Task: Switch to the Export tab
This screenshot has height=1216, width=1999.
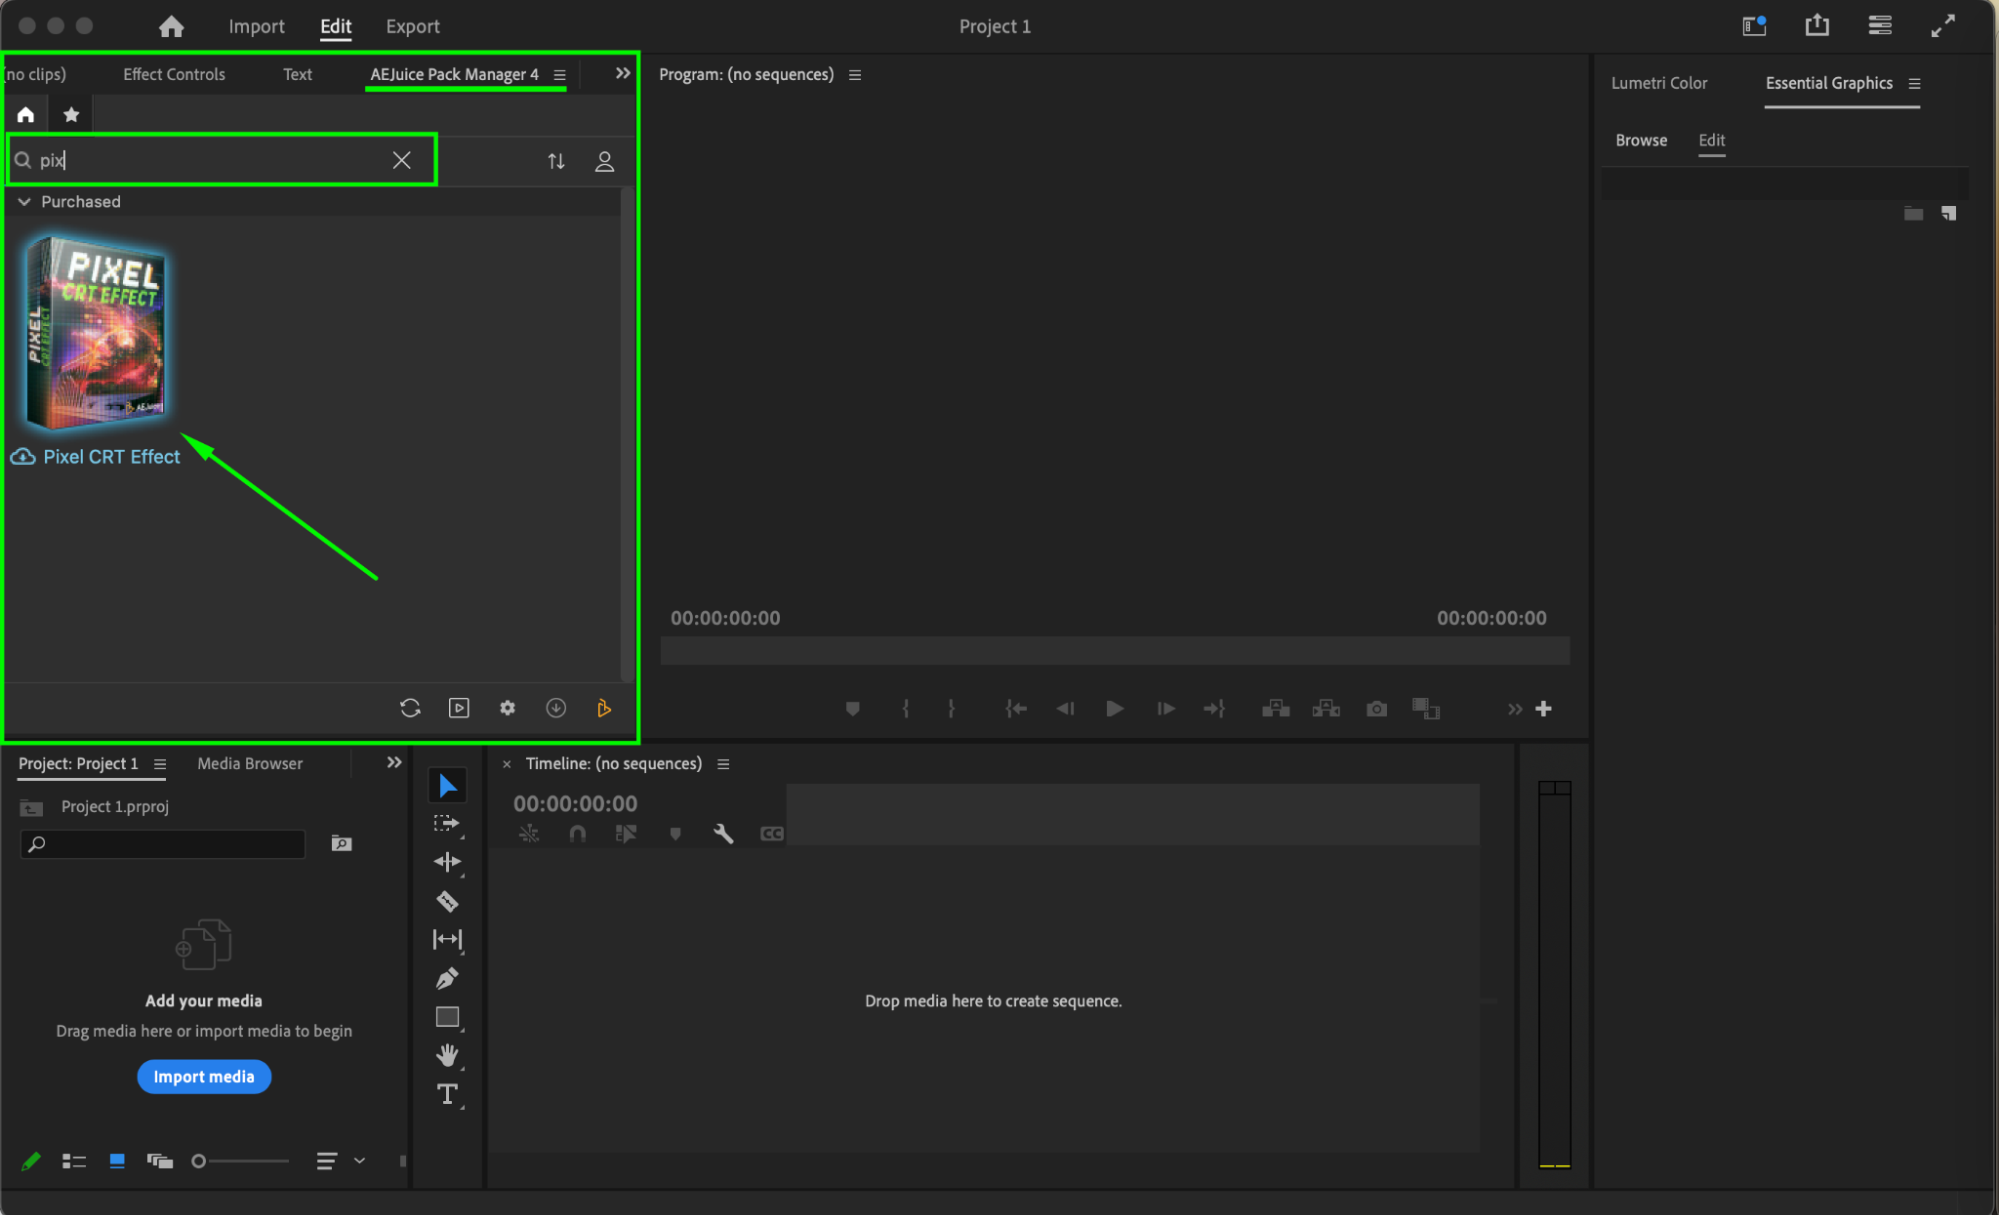Action: tap(412, 26)
